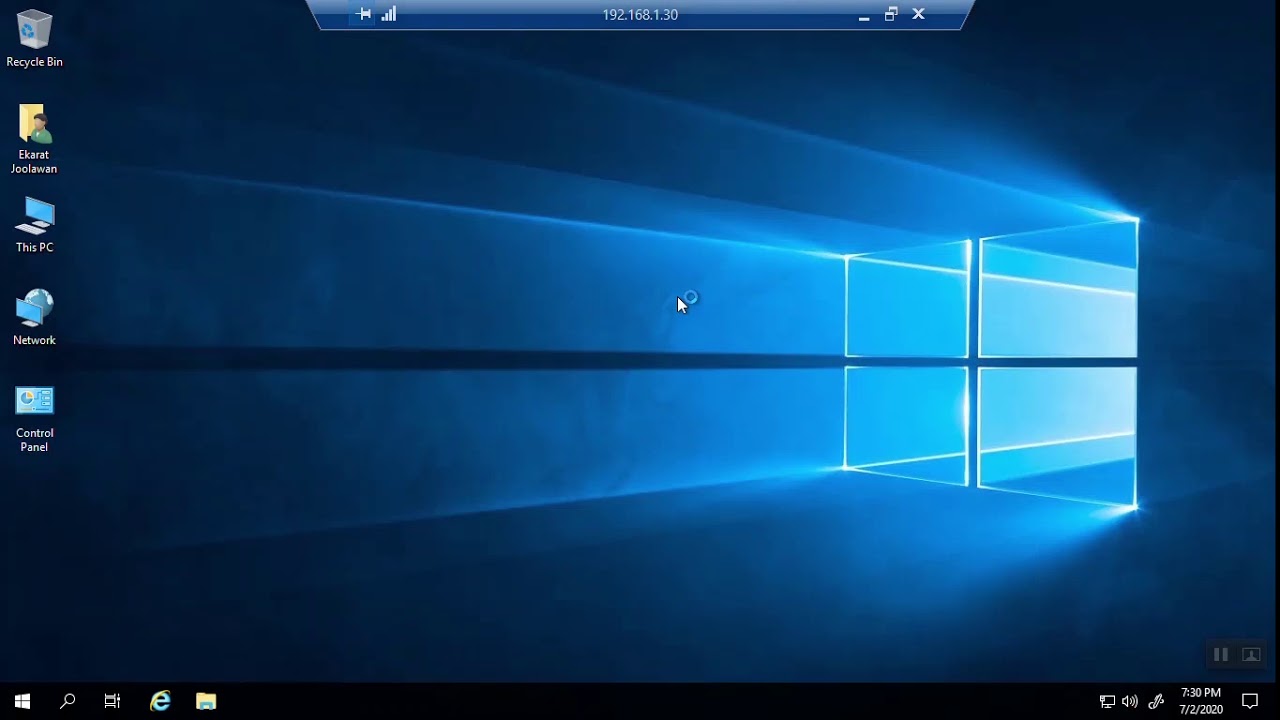Viewport: 1280px width, 720px height.
Task: Close the 192.168.1.30 remote session
Action: pos(918,14)
